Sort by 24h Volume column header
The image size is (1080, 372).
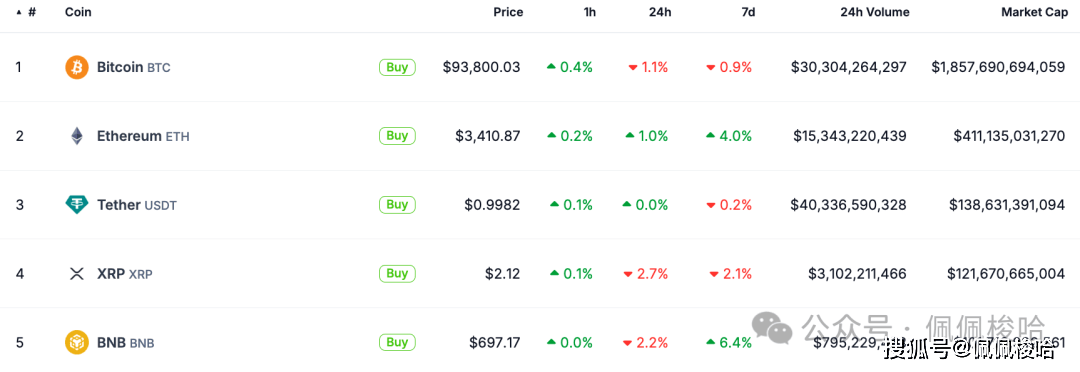click(875, 12)
